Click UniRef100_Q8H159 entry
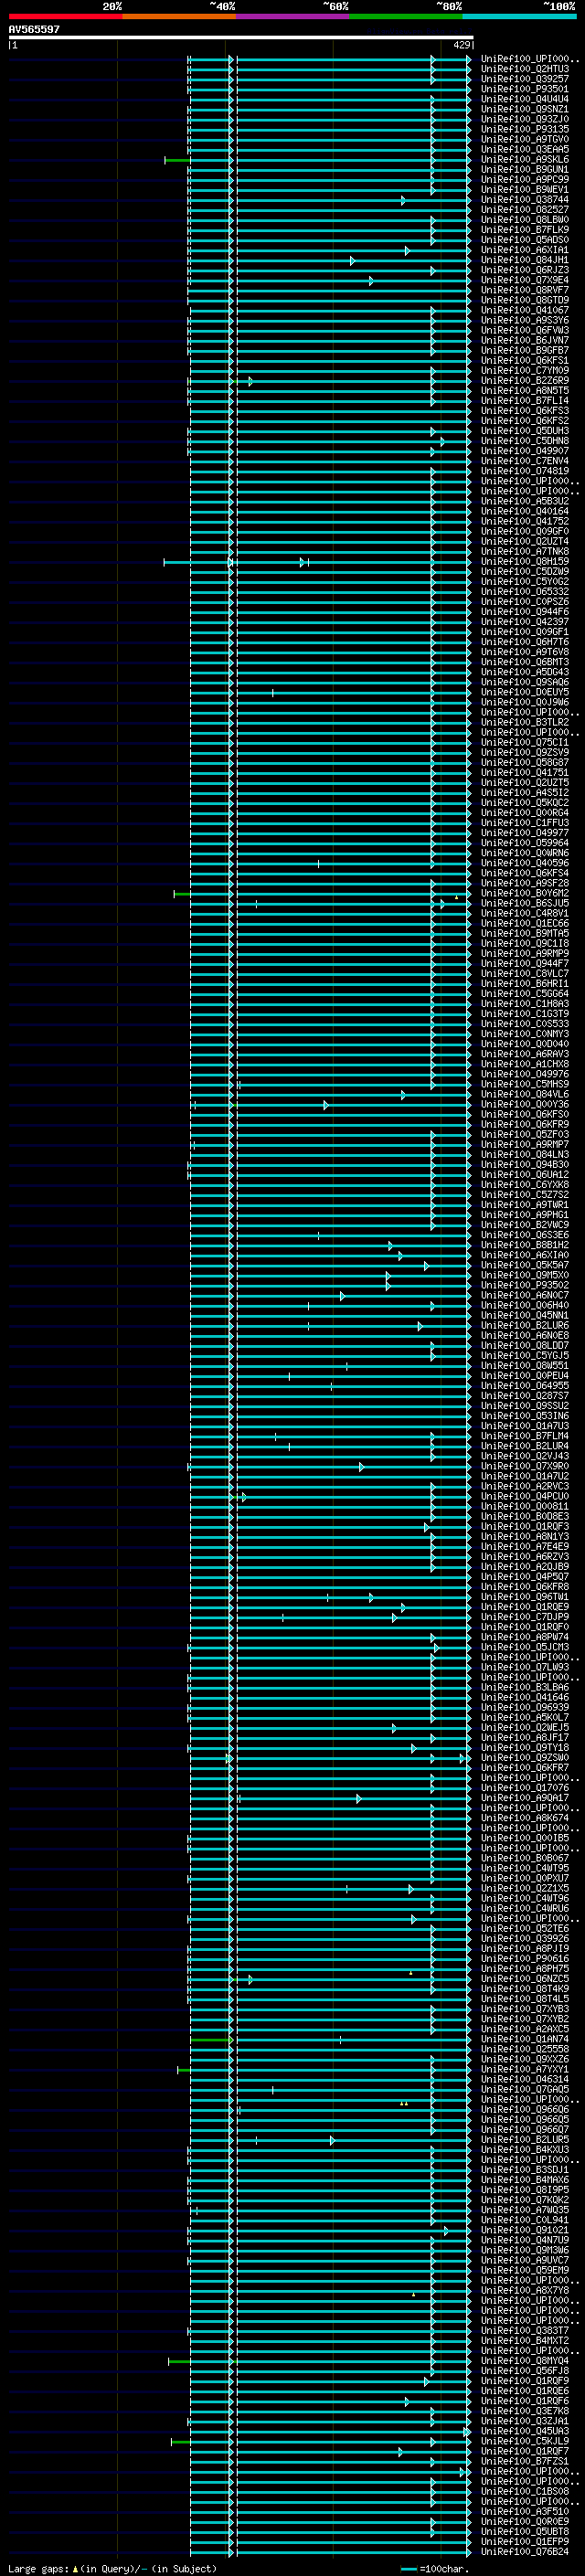This screenshot has height=2576, width=585. click(525, 562)
